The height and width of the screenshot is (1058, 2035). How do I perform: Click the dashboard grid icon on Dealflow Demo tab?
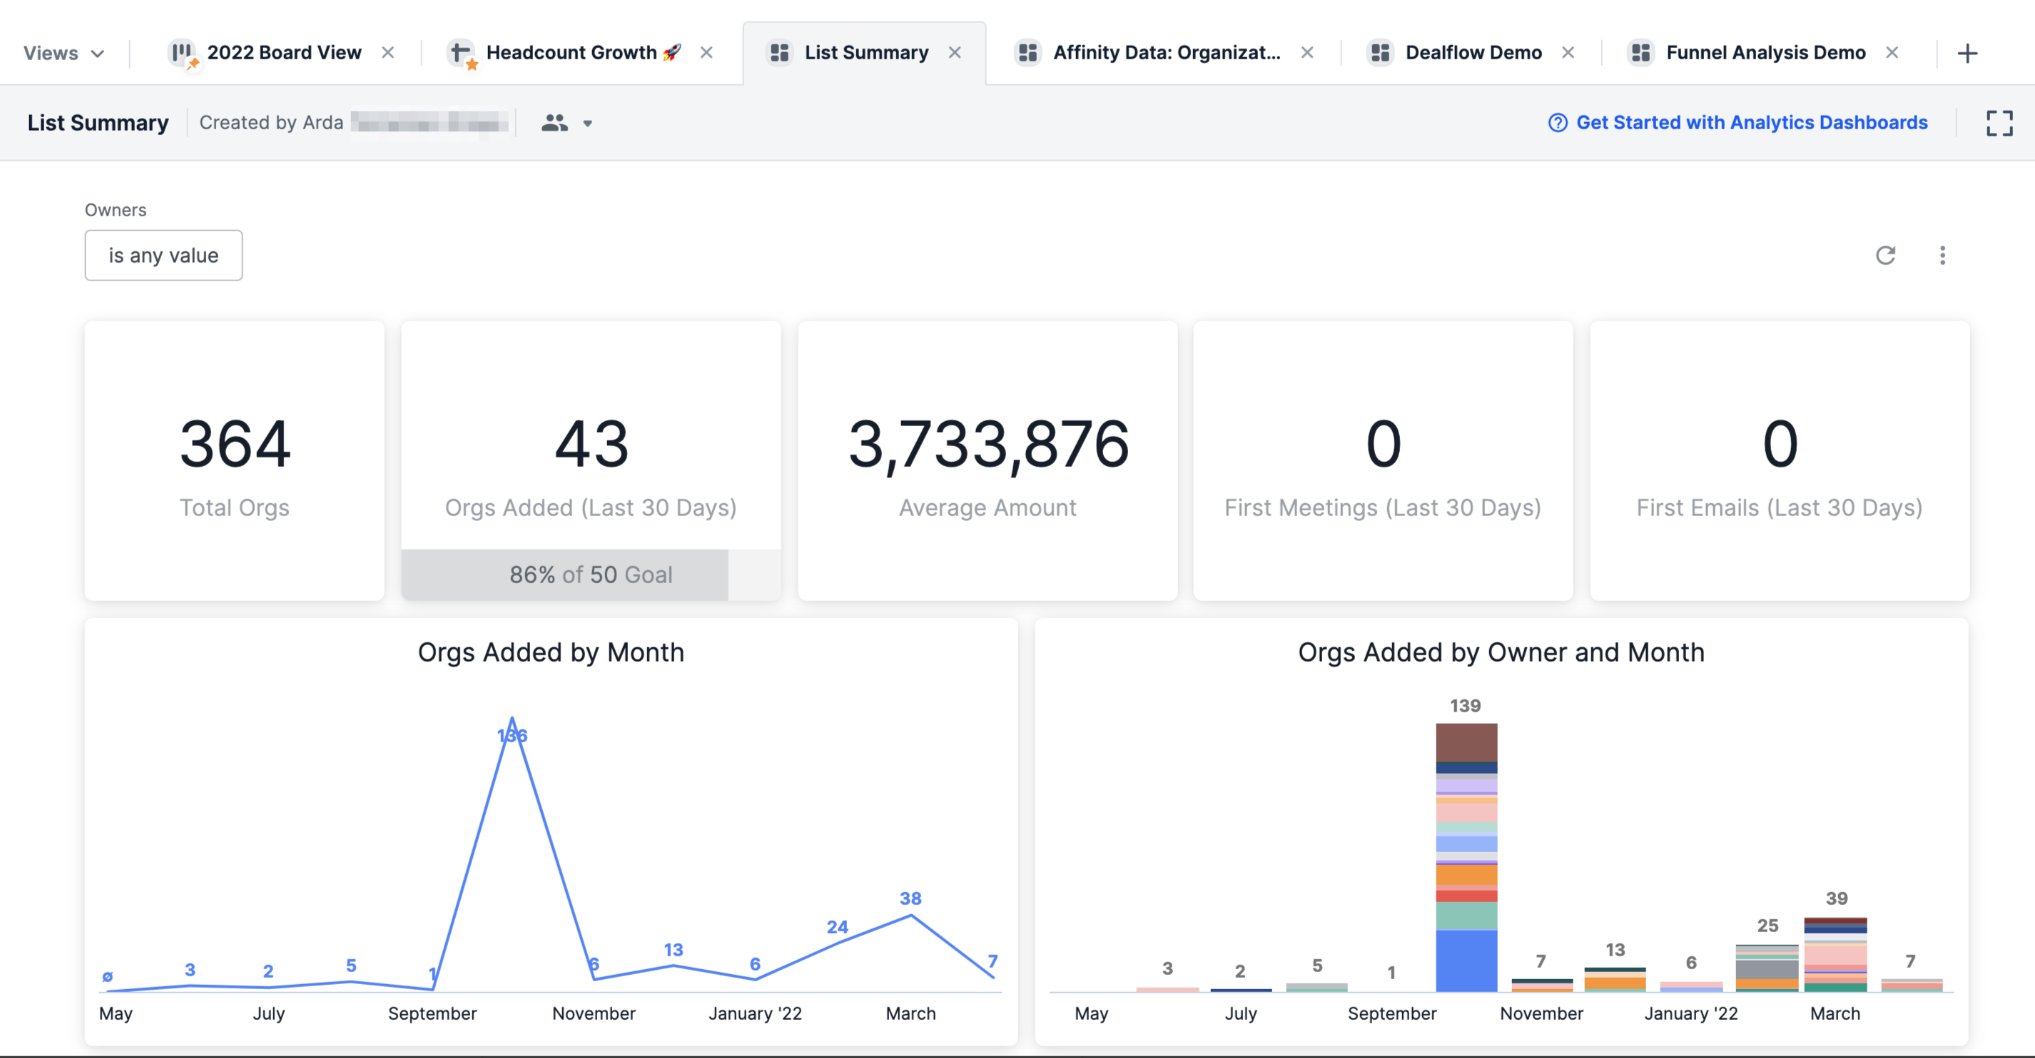tap(1380, 52)
